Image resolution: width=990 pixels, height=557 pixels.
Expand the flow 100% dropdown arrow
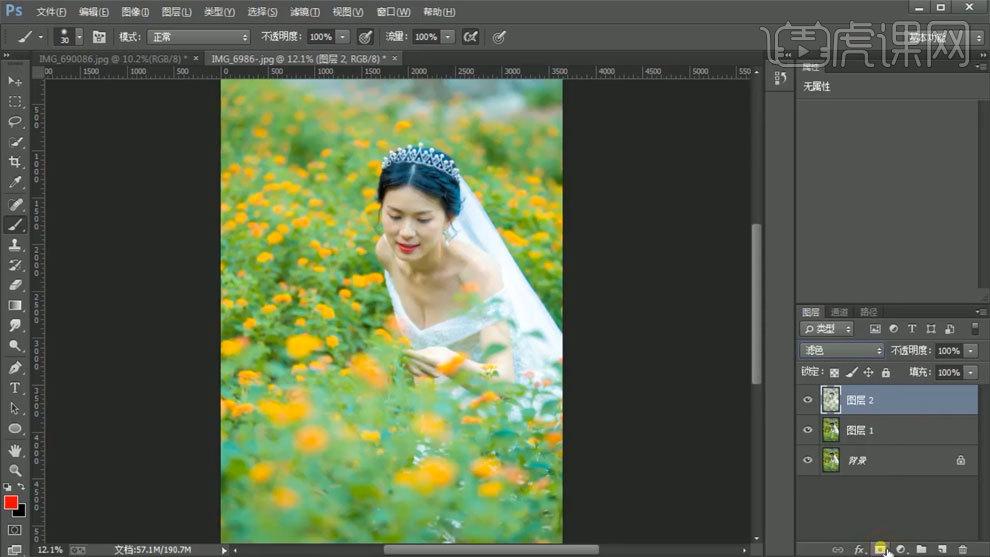(448, 37)
